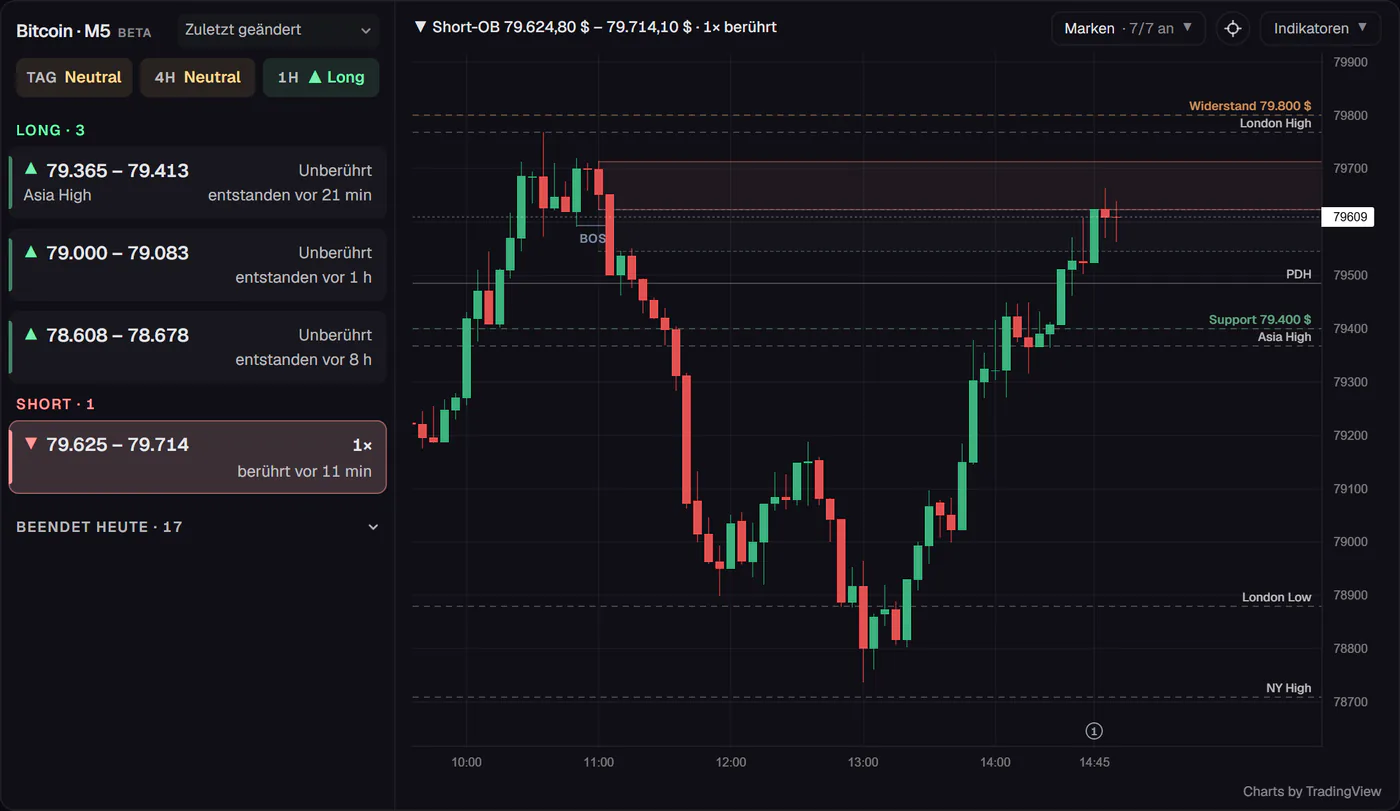Click the crosshair target icon button
Image resolution: width=1400 pixels, height=811 pixels.
point(1233,29)
